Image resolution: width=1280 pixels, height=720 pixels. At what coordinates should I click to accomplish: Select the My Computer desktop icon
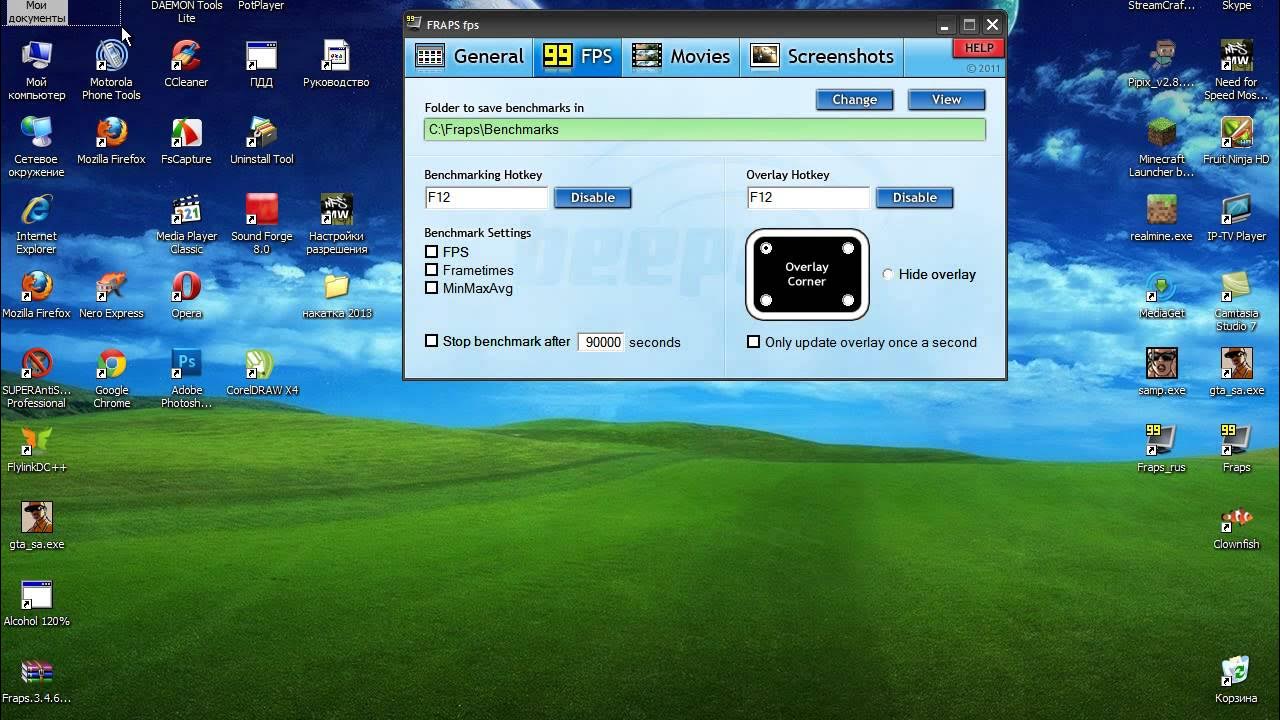[x=36, y=70]
